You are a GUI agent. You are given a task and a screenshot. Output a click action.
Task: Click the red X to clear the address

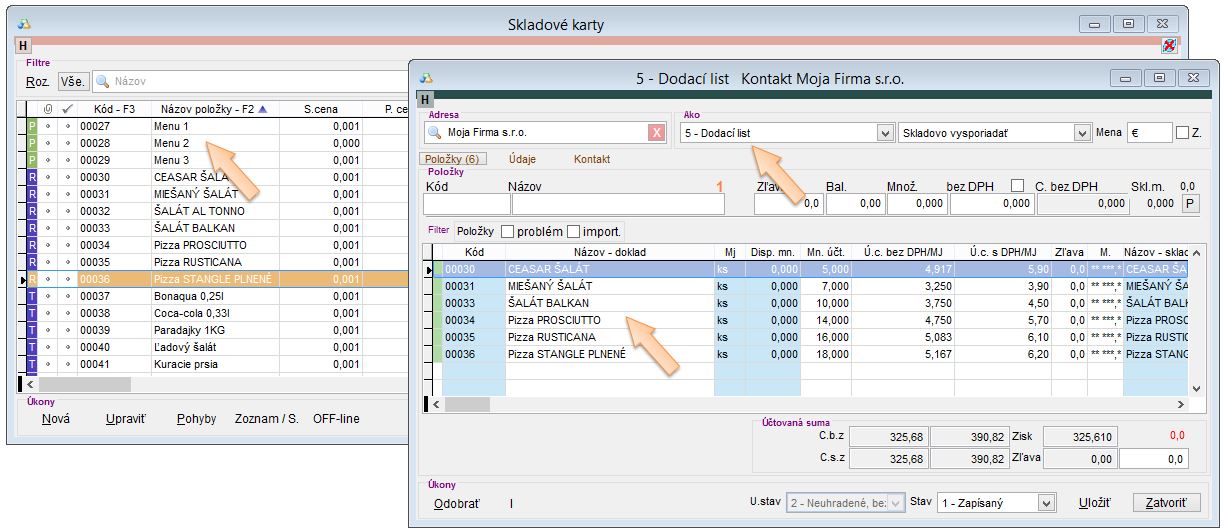[656, 133]
